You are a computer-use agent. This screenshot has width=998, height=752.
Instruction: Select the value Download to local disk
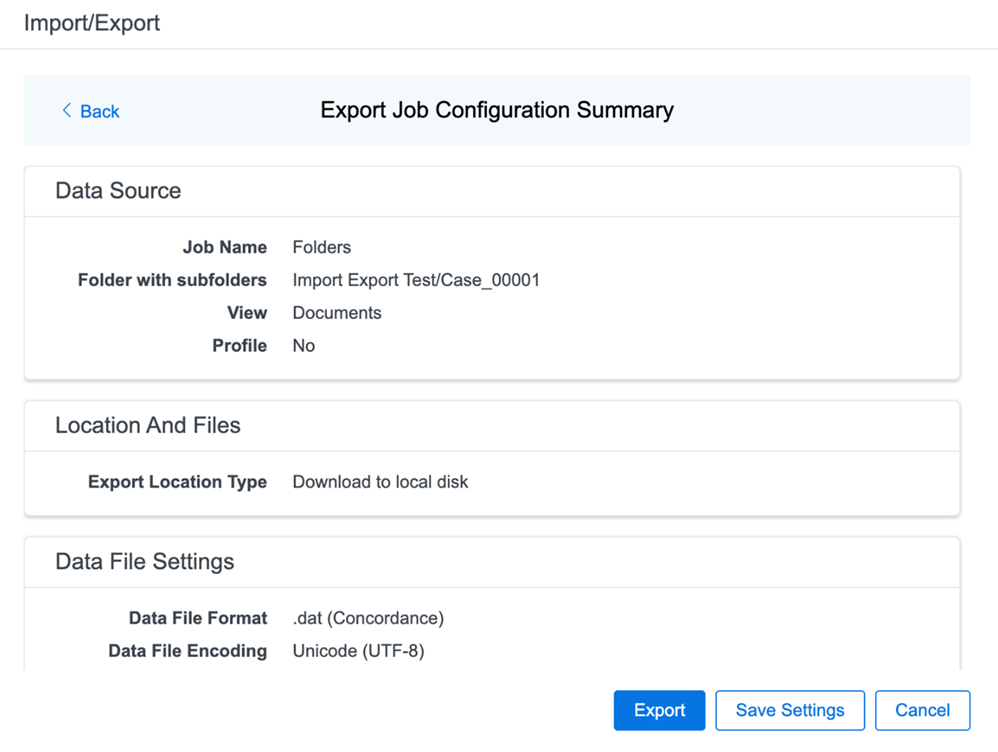(380, 482)
